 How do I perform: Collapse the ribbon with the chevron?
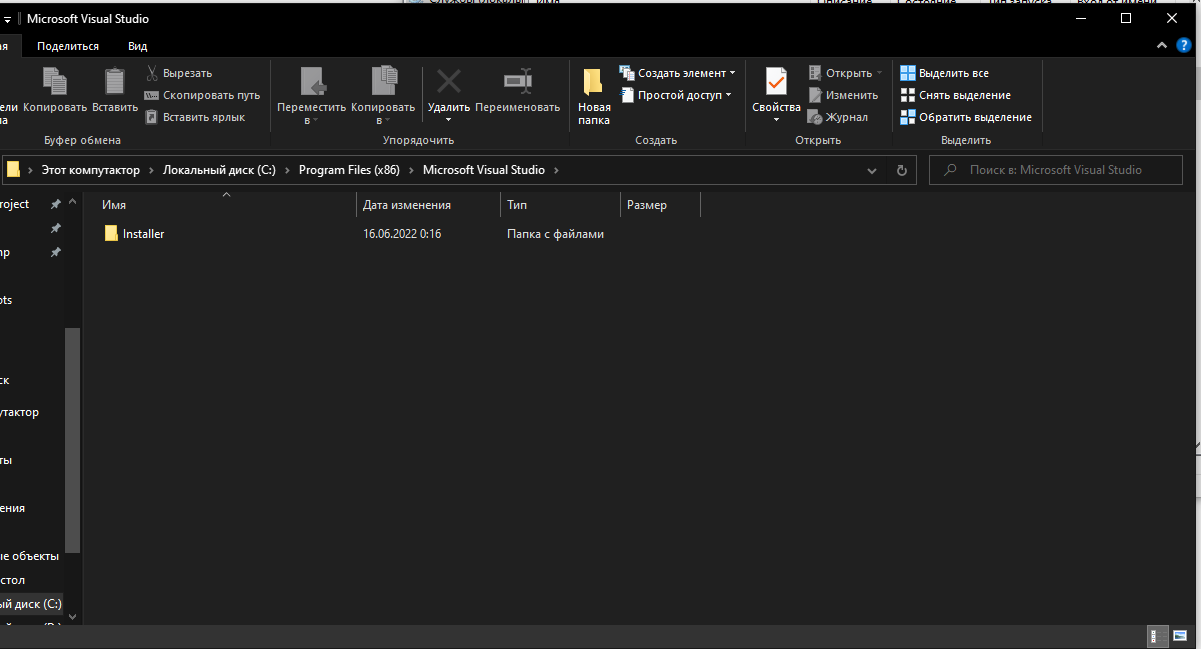pyautogui.click(x=1162, y=46)
